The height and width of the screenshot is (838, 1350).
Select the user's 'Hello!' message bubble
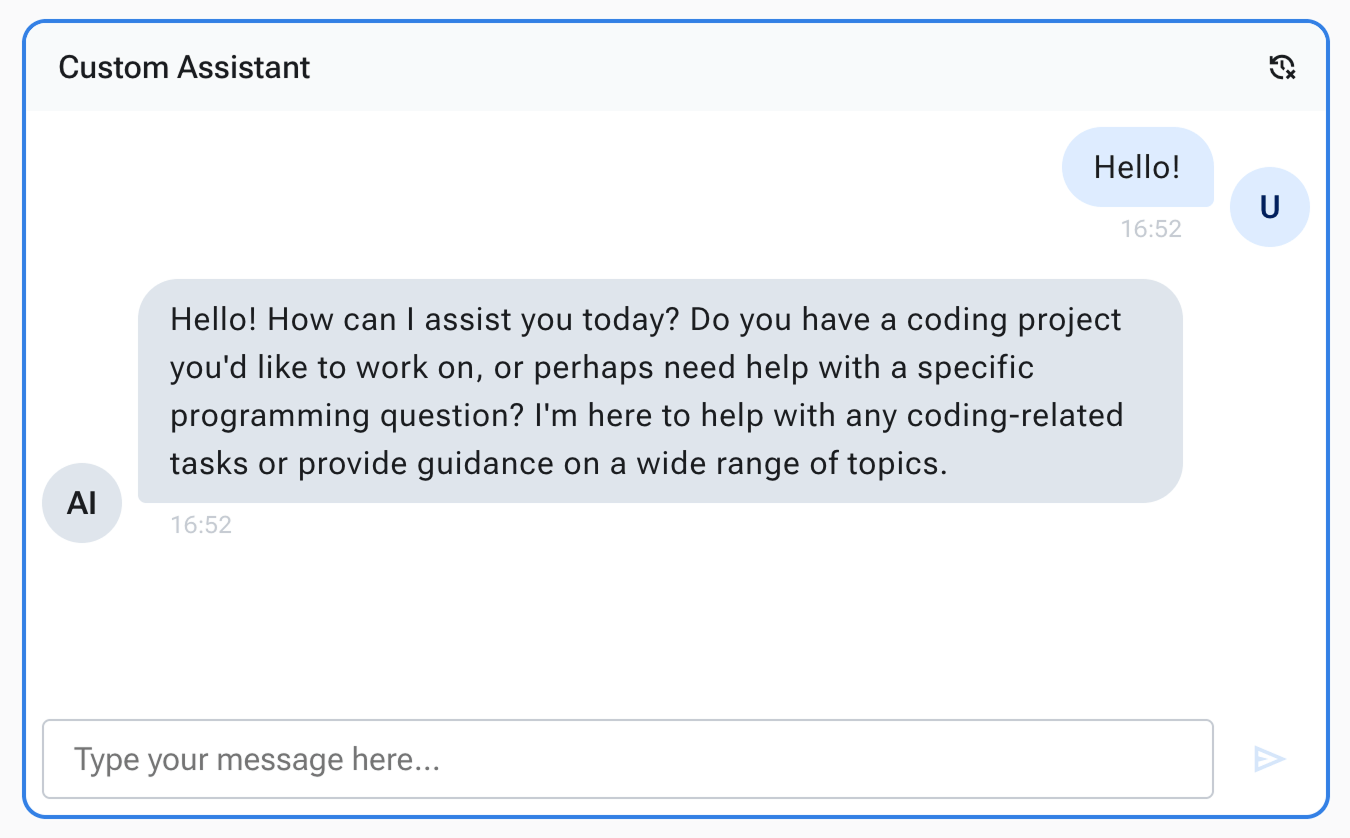pos(1137,167)
